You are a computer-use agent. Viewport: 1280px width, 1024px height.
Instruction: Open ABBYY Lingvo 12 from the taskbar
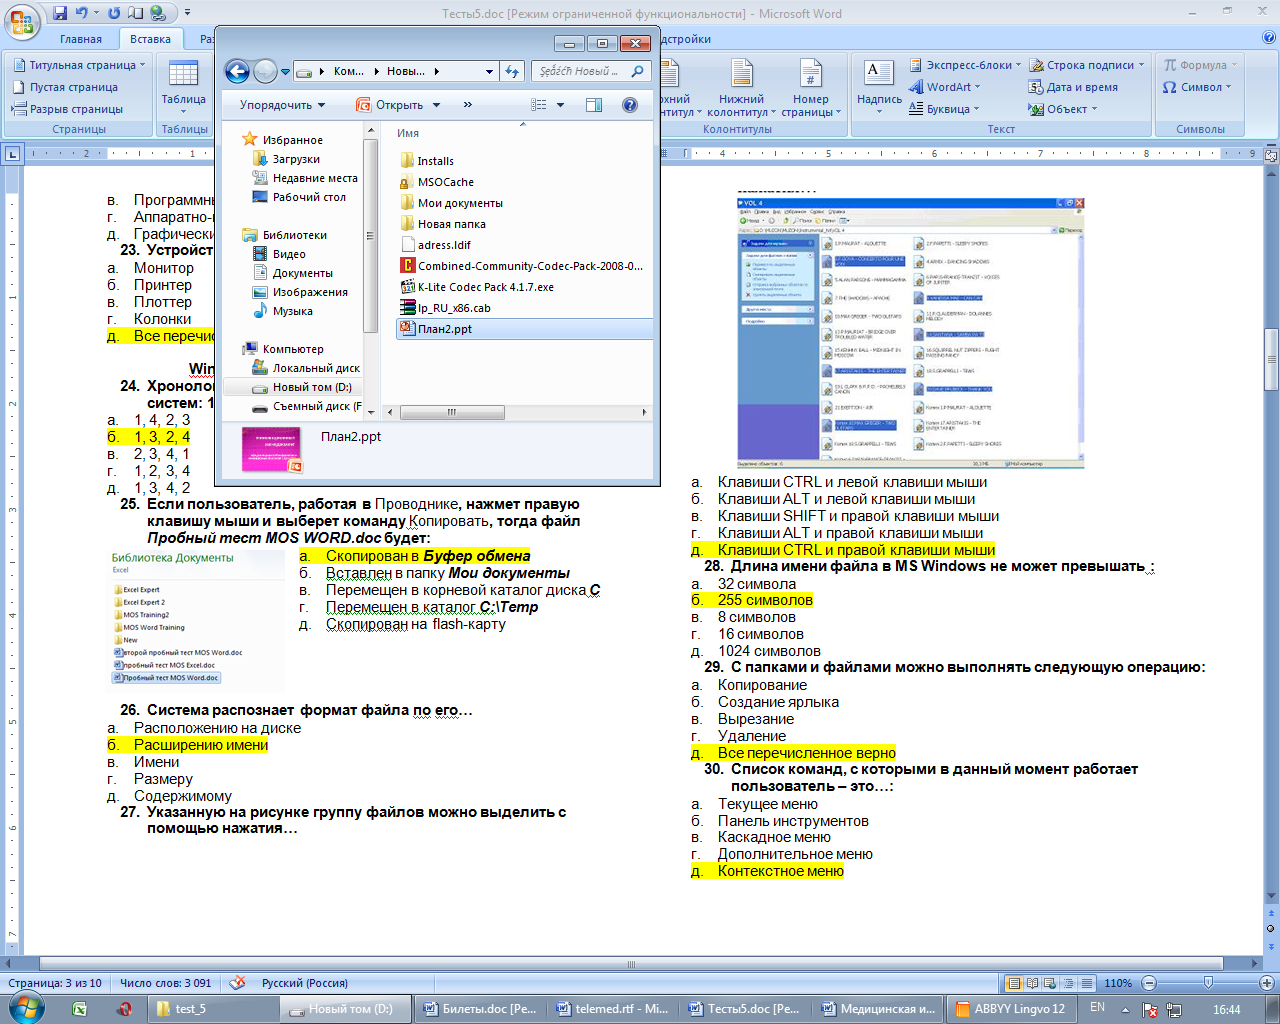click(1011, 1009)
